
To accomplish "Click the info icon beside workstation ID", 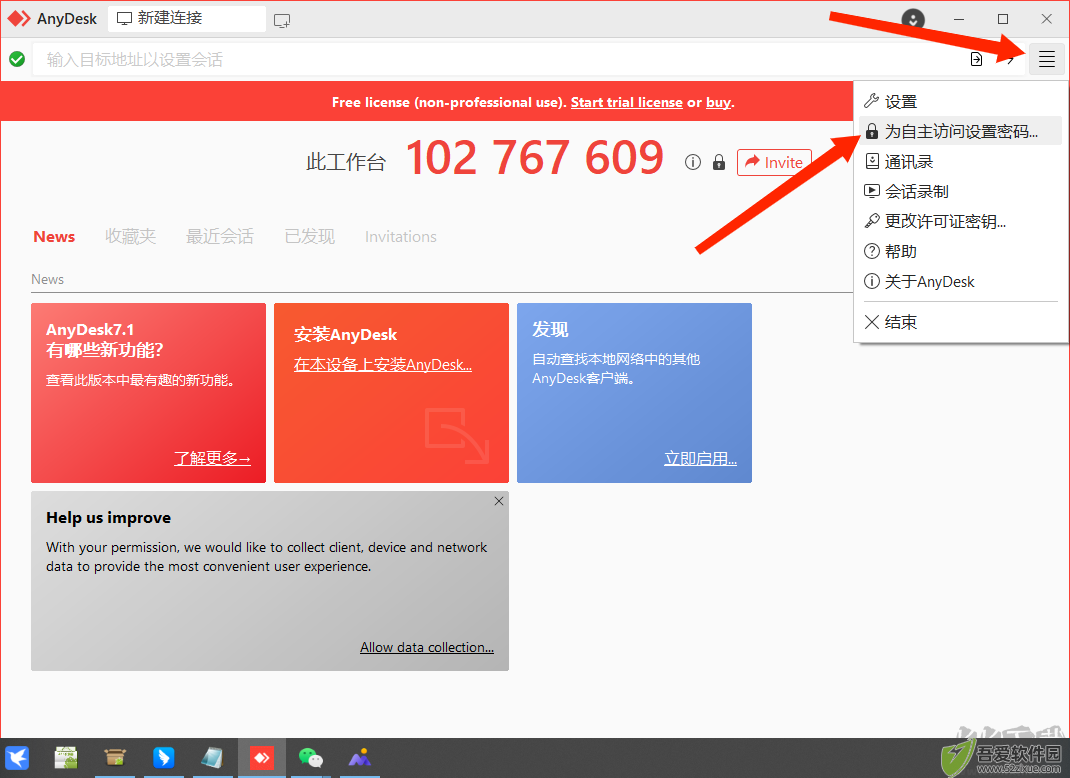I will [x=693, y=162].
